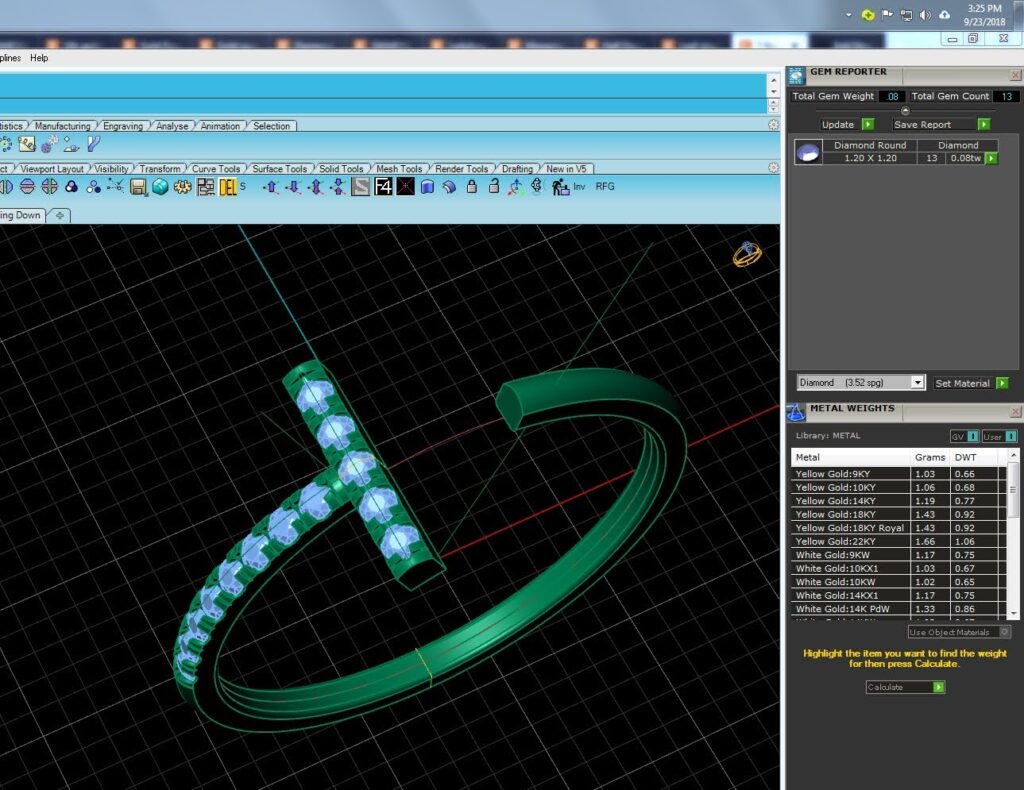Screen dimensions: 1024x790
Task: Click the yellow DEL toolbar icon
Action: coord(228,187)
